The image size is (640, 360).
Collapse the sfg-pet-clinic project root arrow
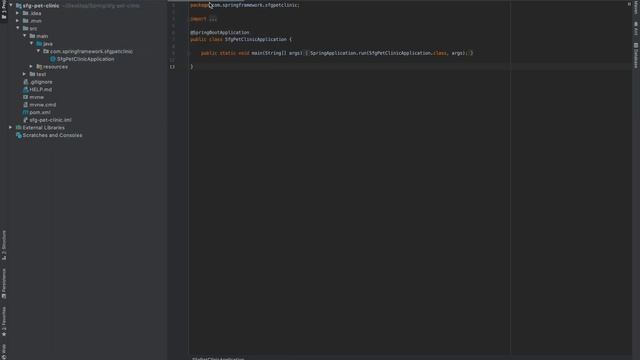(11, 5)
